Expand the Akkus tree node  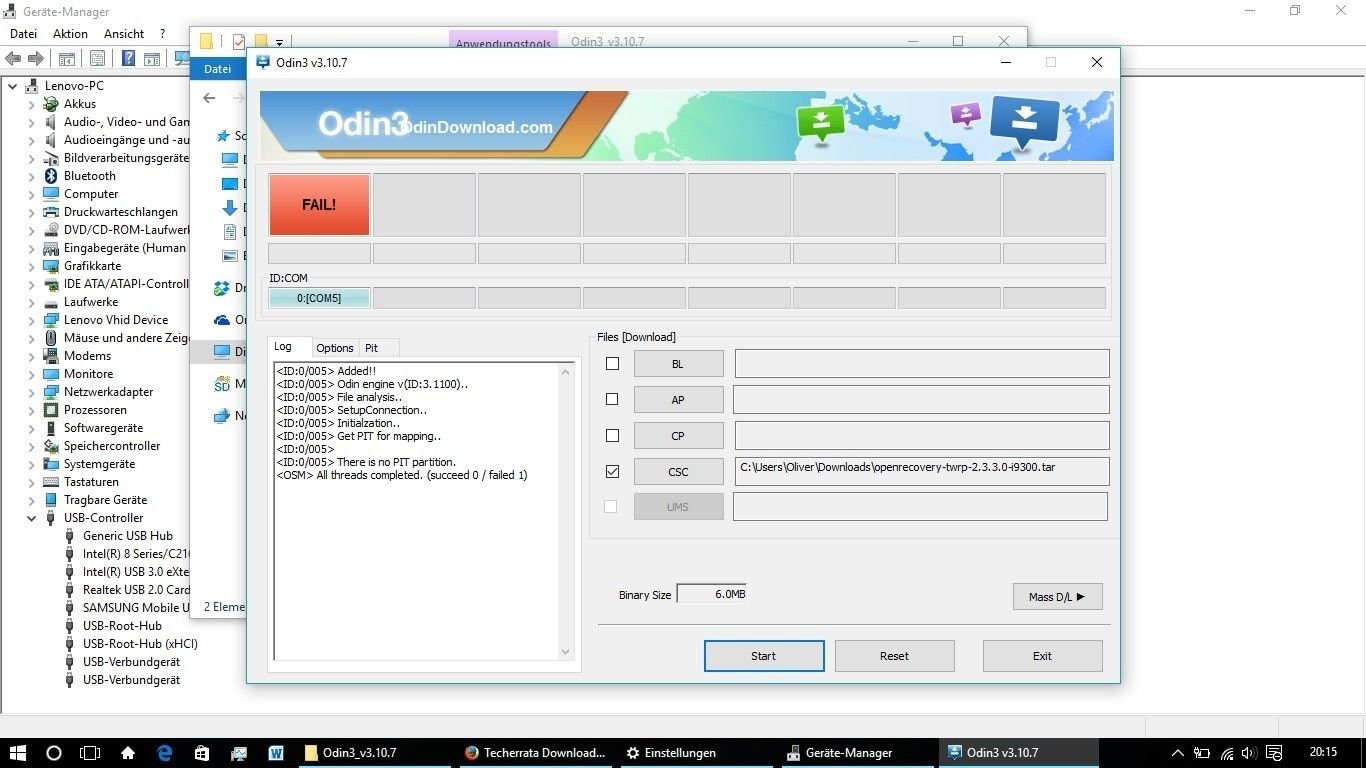[x=32, y=104]
